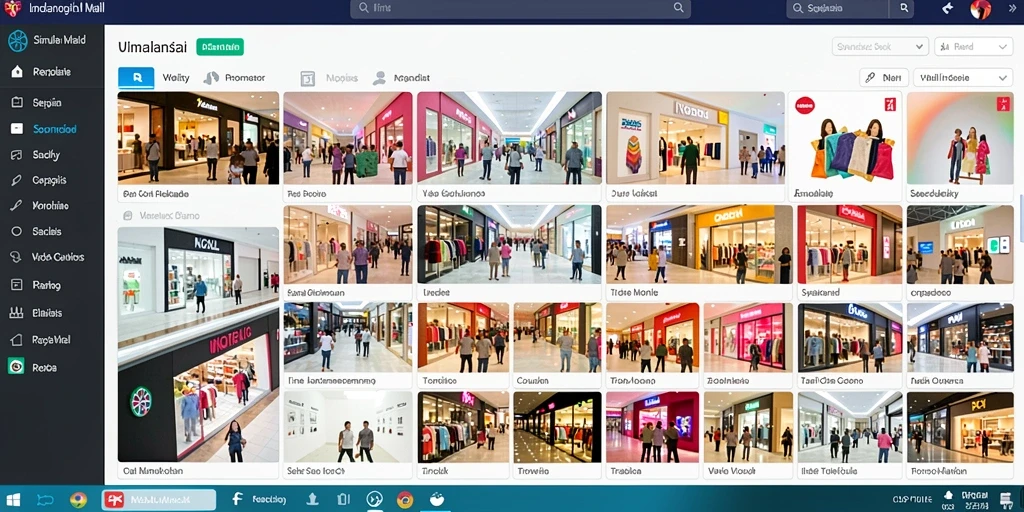The image size is (1024, 512).
Task: Open the Rend dropdown at top right
Action: pos(974,46)
